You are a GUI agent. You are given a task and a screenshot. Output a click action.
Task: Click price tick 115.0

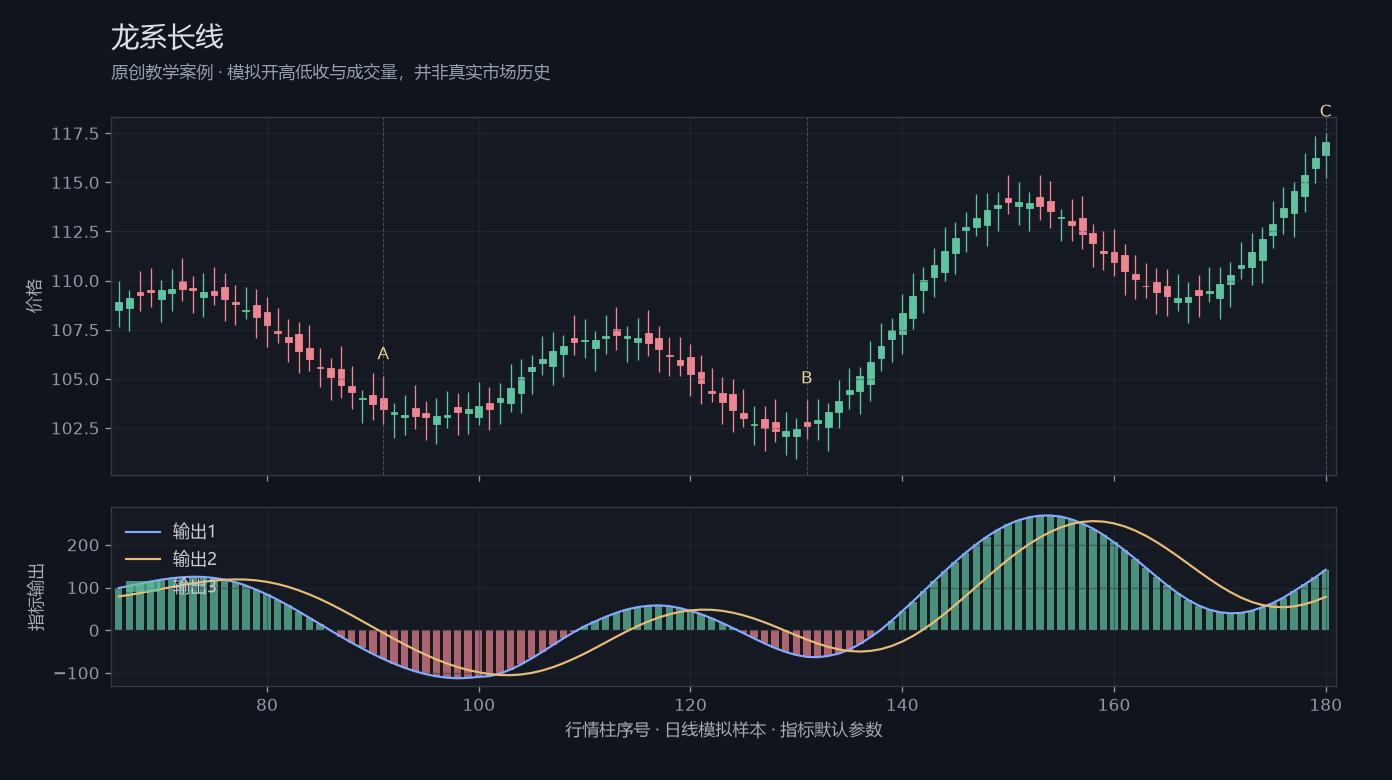click(x=75, y=183)
